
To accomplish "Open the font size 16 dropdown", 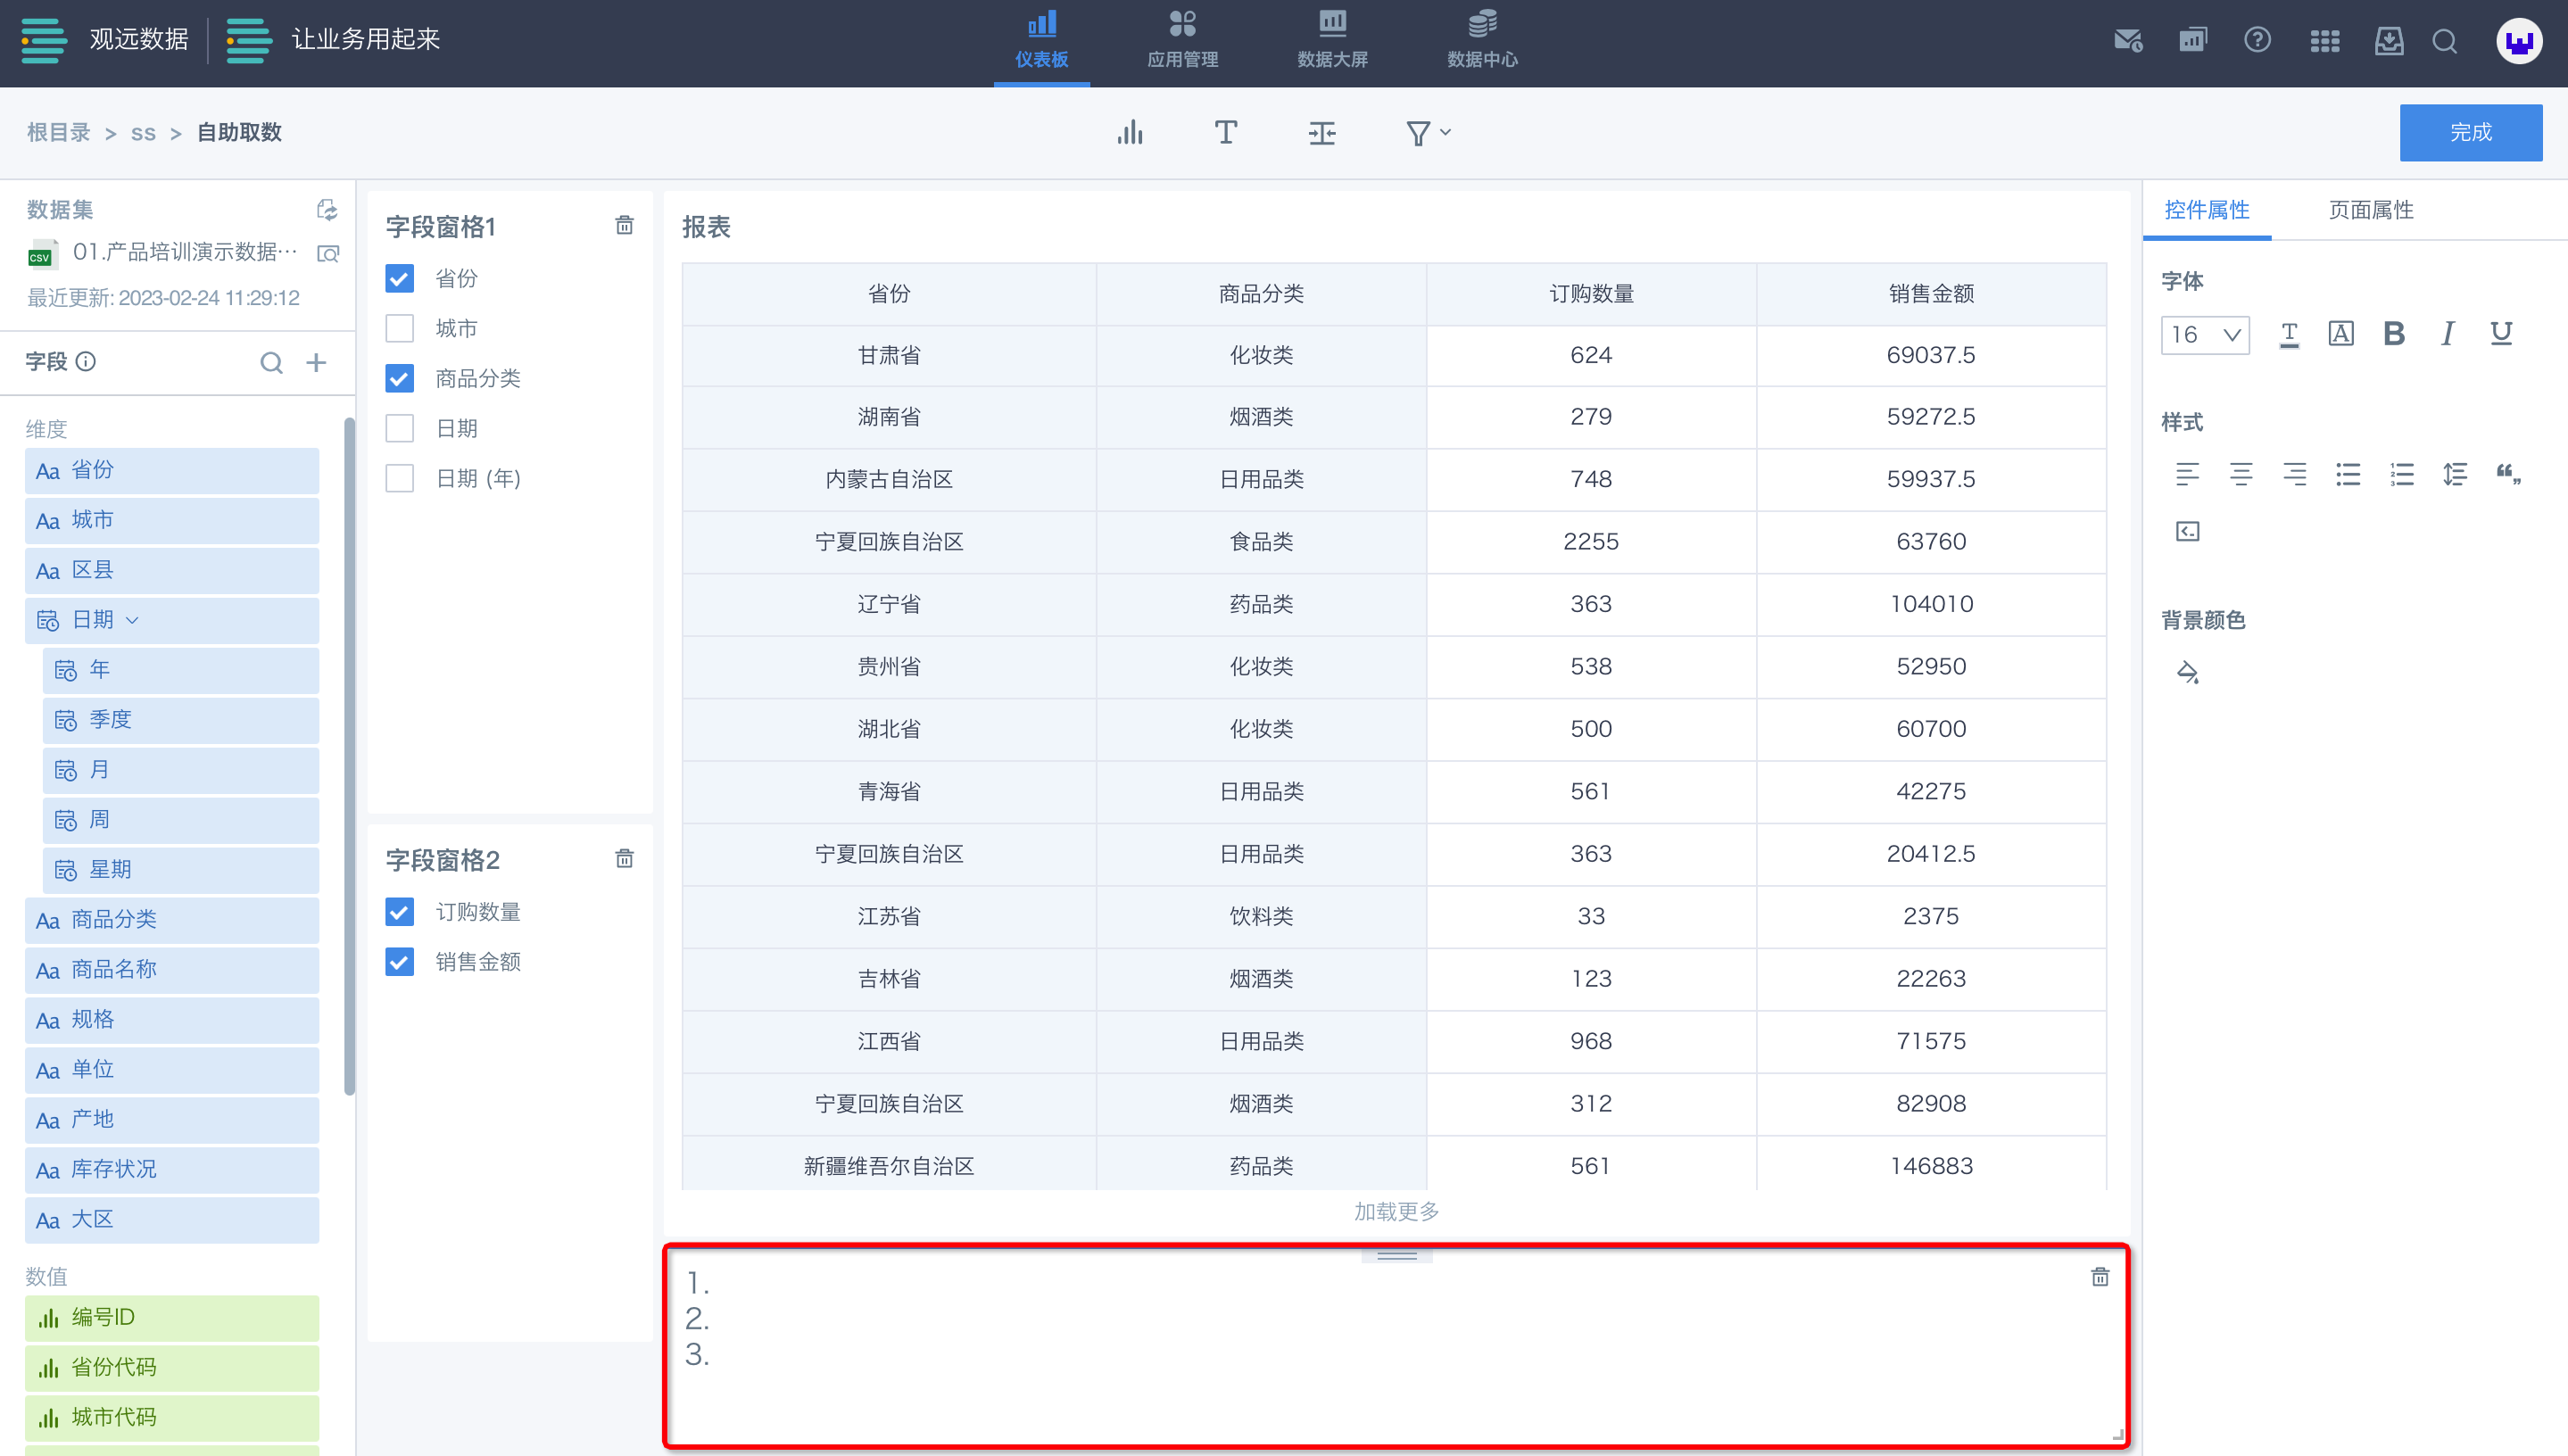I will [x=2204, y=334].
